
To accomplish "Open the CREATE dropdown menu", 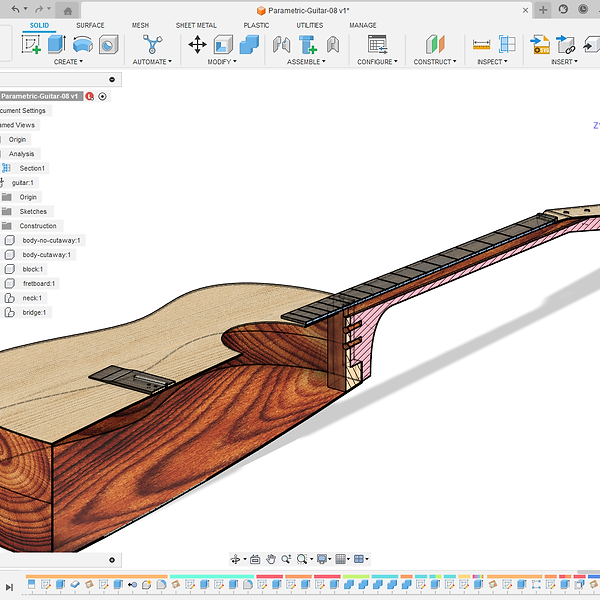I will pos(68,62).
